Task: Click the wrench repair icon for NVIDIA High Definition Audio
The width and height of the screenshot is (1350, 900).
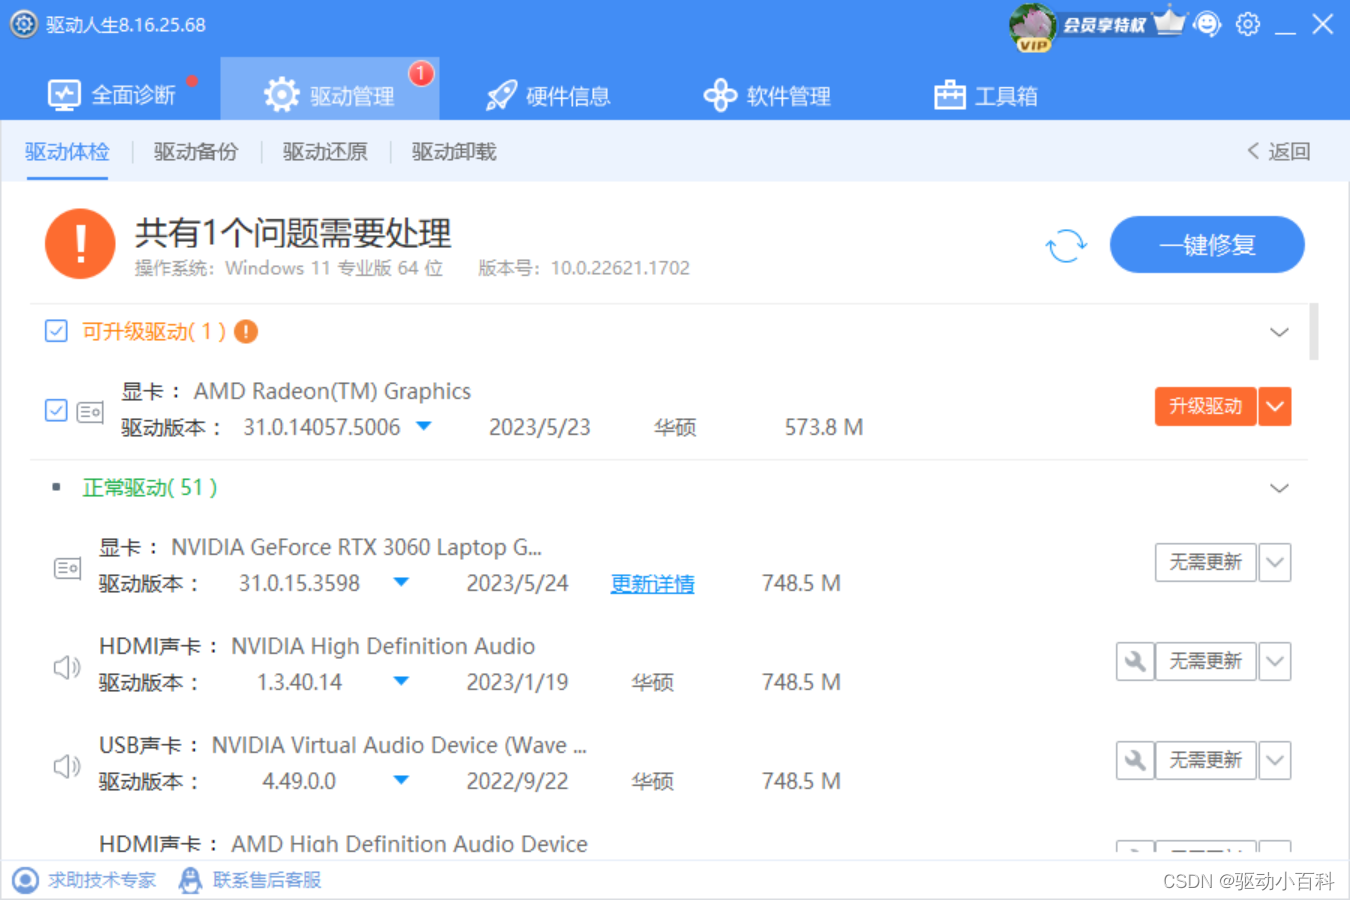Action: [x=1135, y=661]
